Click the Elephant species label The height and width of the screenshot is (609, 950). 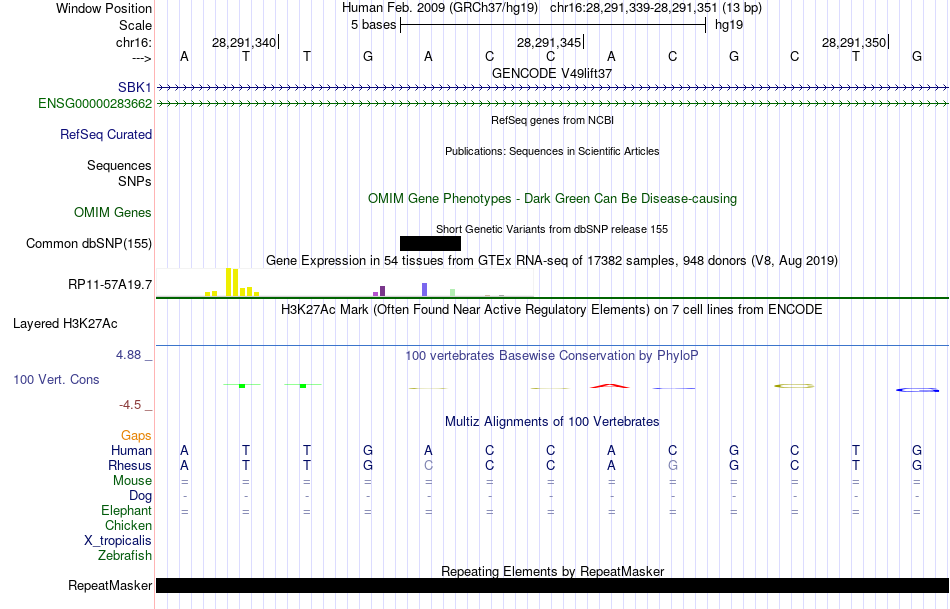127,511
